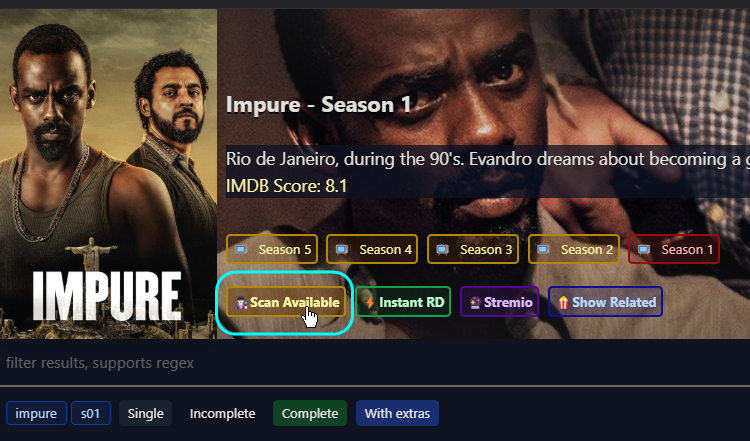Launch the Stremio button
Image resolution: width=750 pixels, height=441 pixels.
499,302
